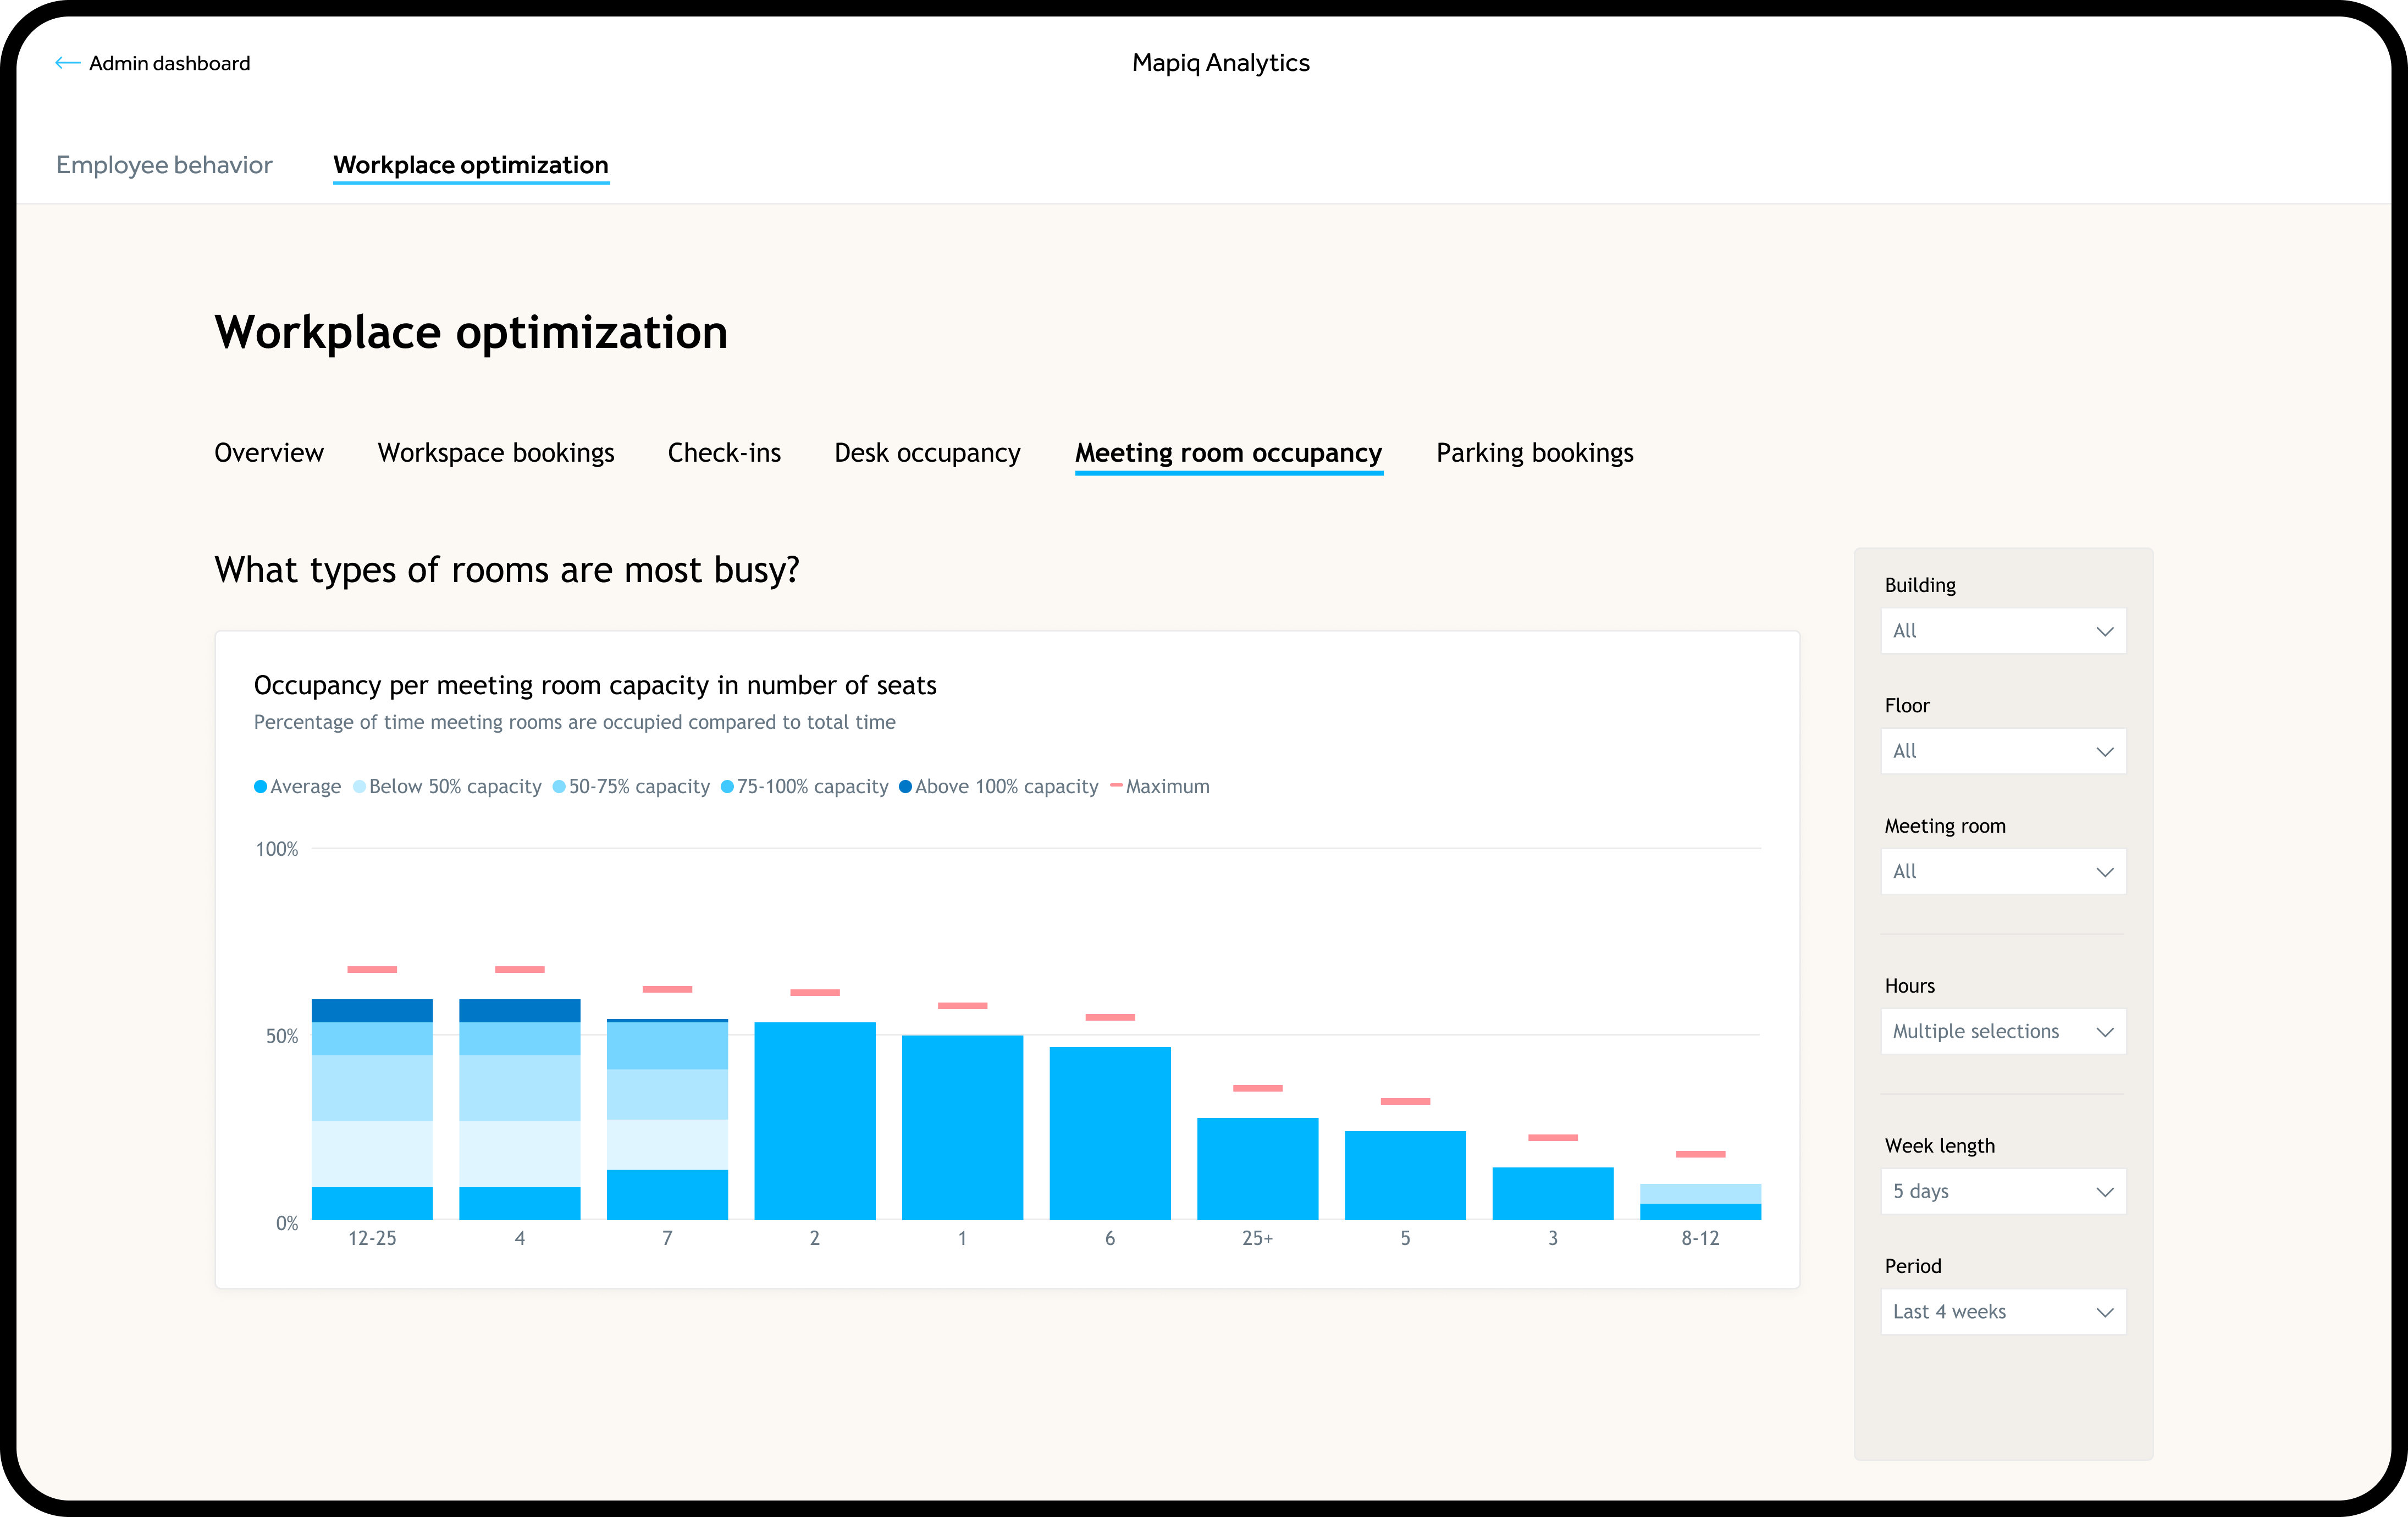This screenshot has height=1517, width=2408.
Task: Open the Workspace bookings view
Action: pyautogui.click(x=495, y=453)
